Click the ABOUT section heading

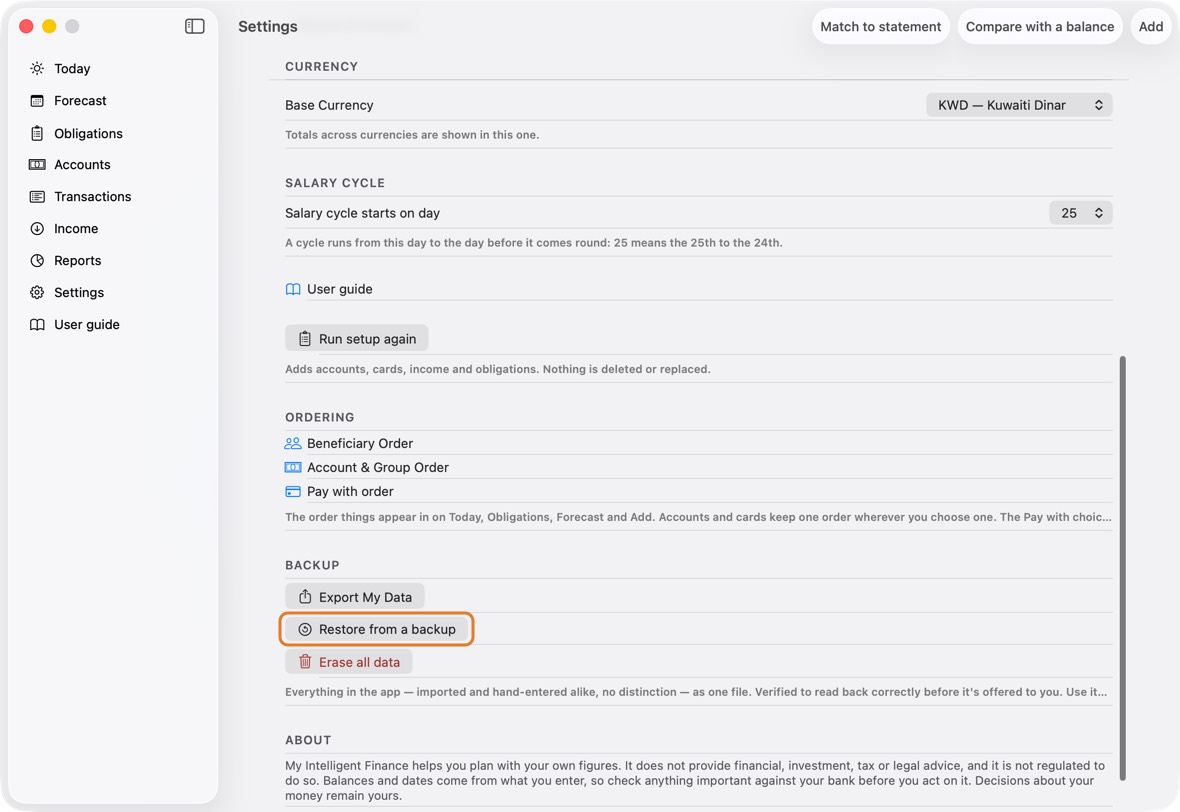[x=308, y=740]
